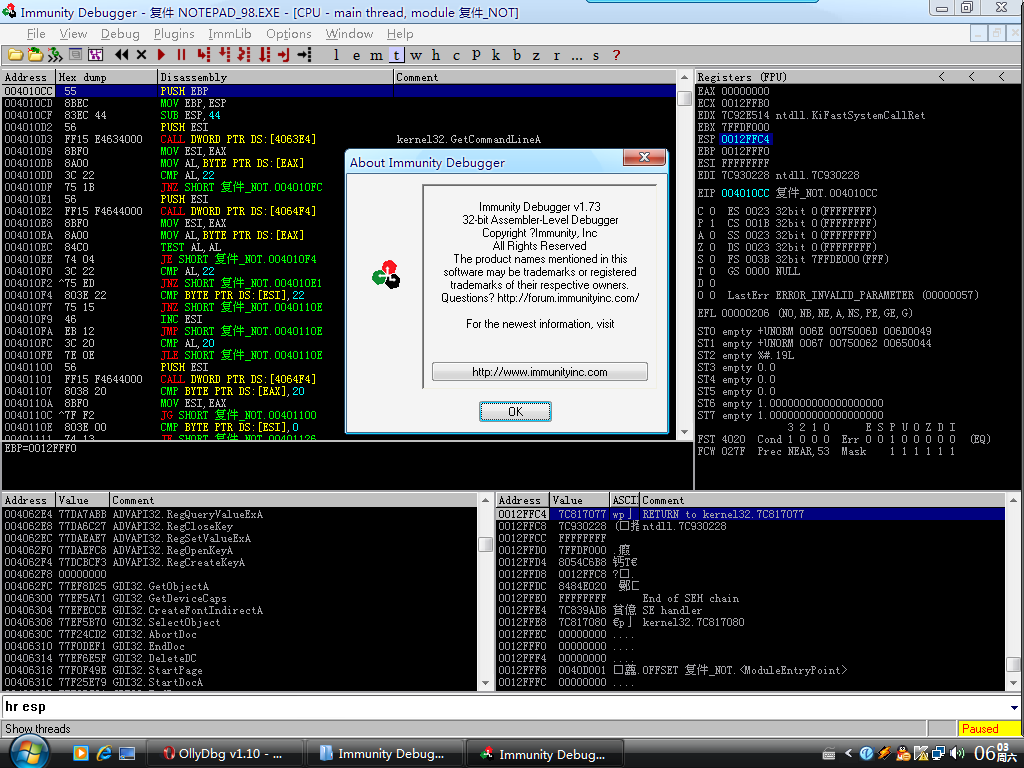Screen dimensions: 1024x768
Task: Open Windows list with 'w' button
Action: tap(416, 56)
